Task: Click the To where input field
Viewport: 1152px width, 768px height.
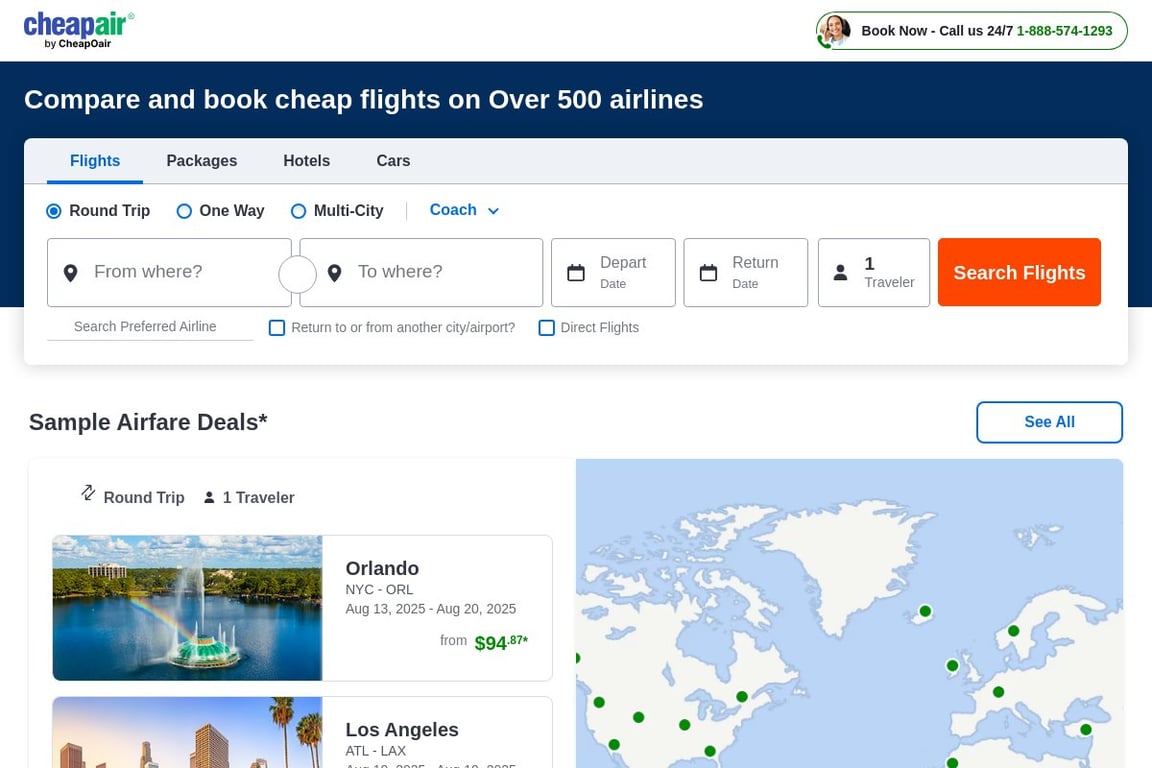Action: (421, 273)
